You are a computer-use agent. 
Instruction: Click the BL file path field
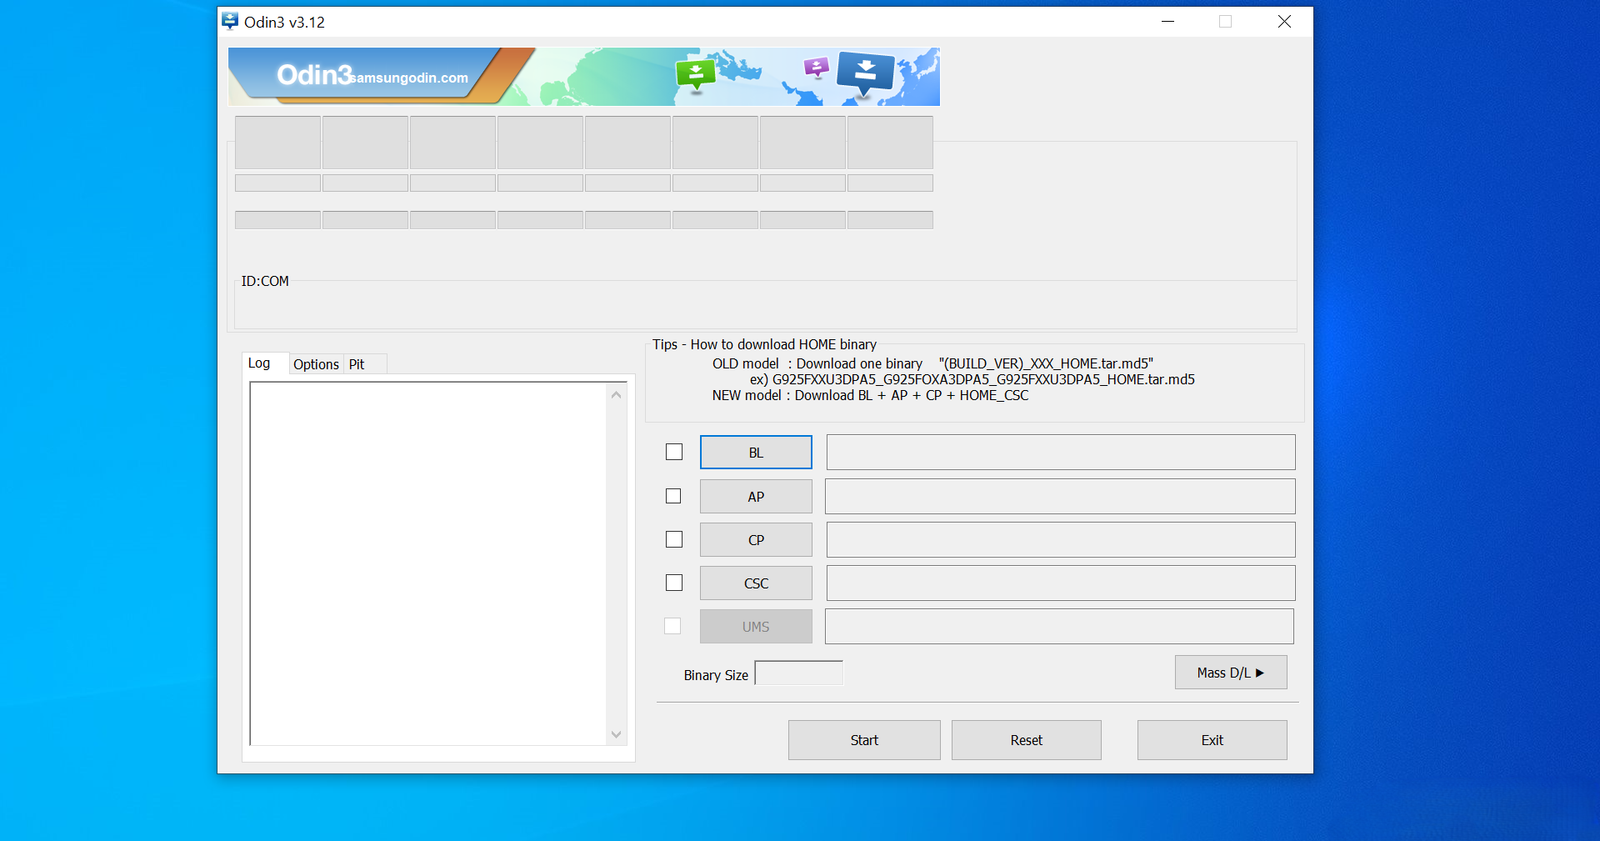1060,452
